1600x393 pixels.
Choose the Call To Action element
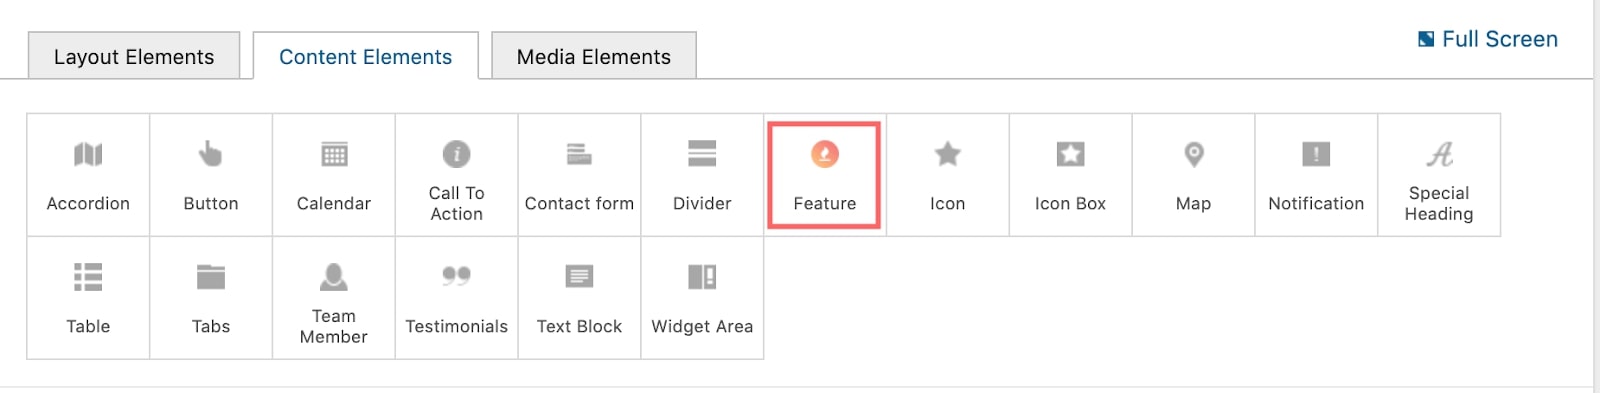457,175
